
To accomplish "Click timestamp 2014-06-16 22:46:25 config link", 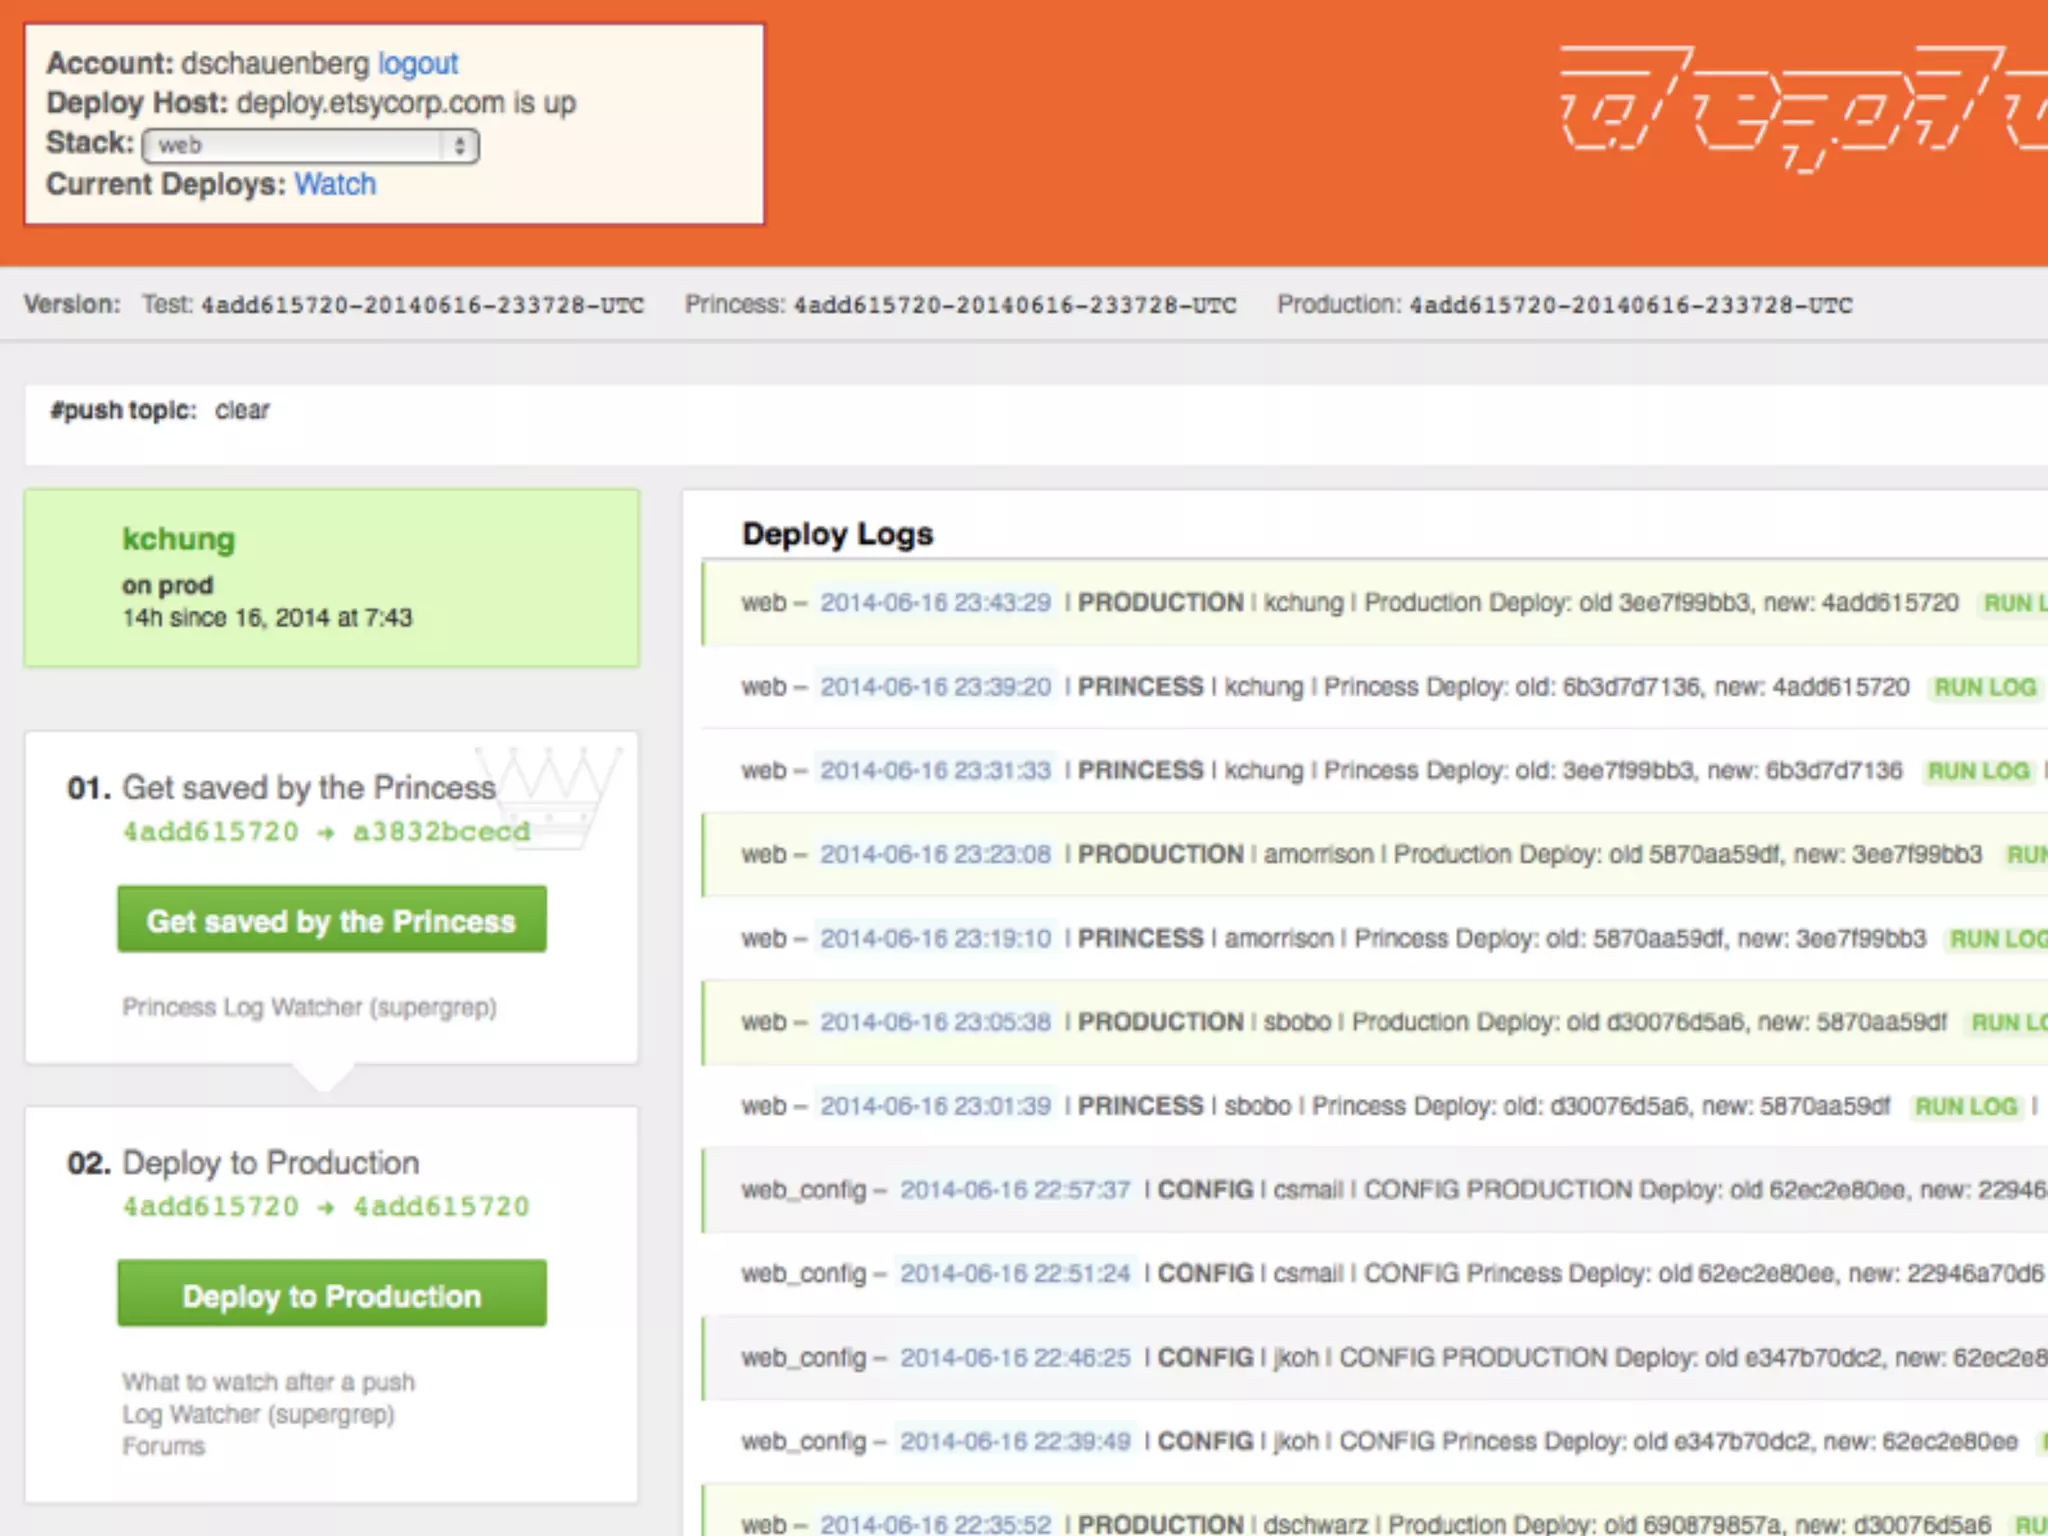I will tap(1014, 1358).
